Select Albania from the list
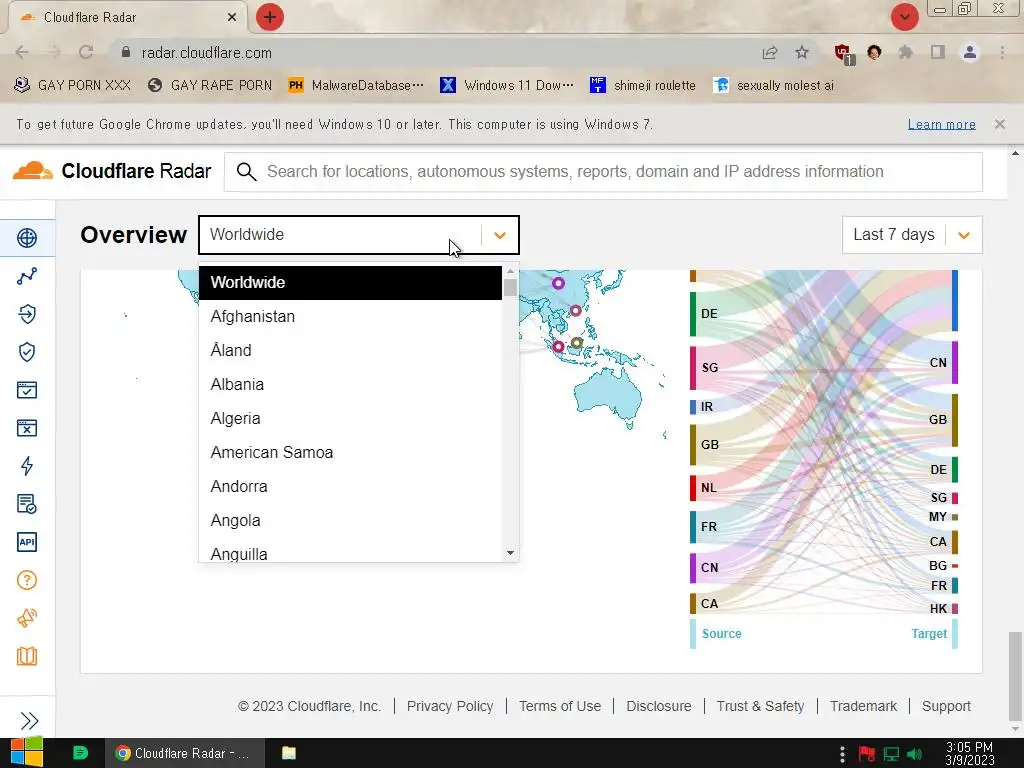1024x768 pixels. click(x=350, y=384)
